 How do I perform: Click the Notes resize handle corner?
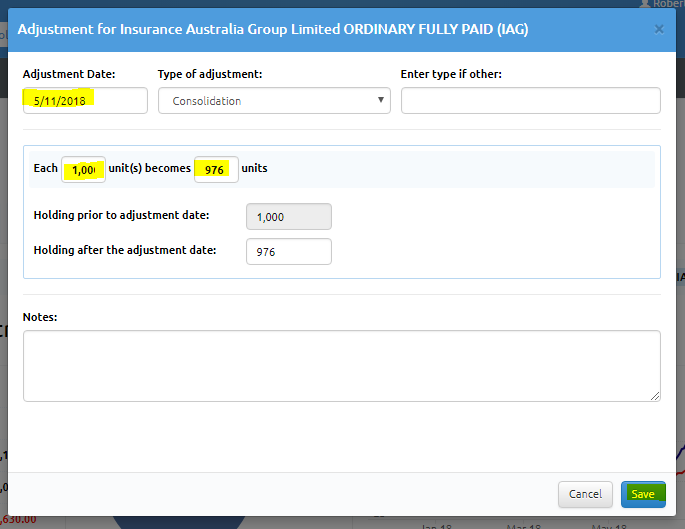655,396
